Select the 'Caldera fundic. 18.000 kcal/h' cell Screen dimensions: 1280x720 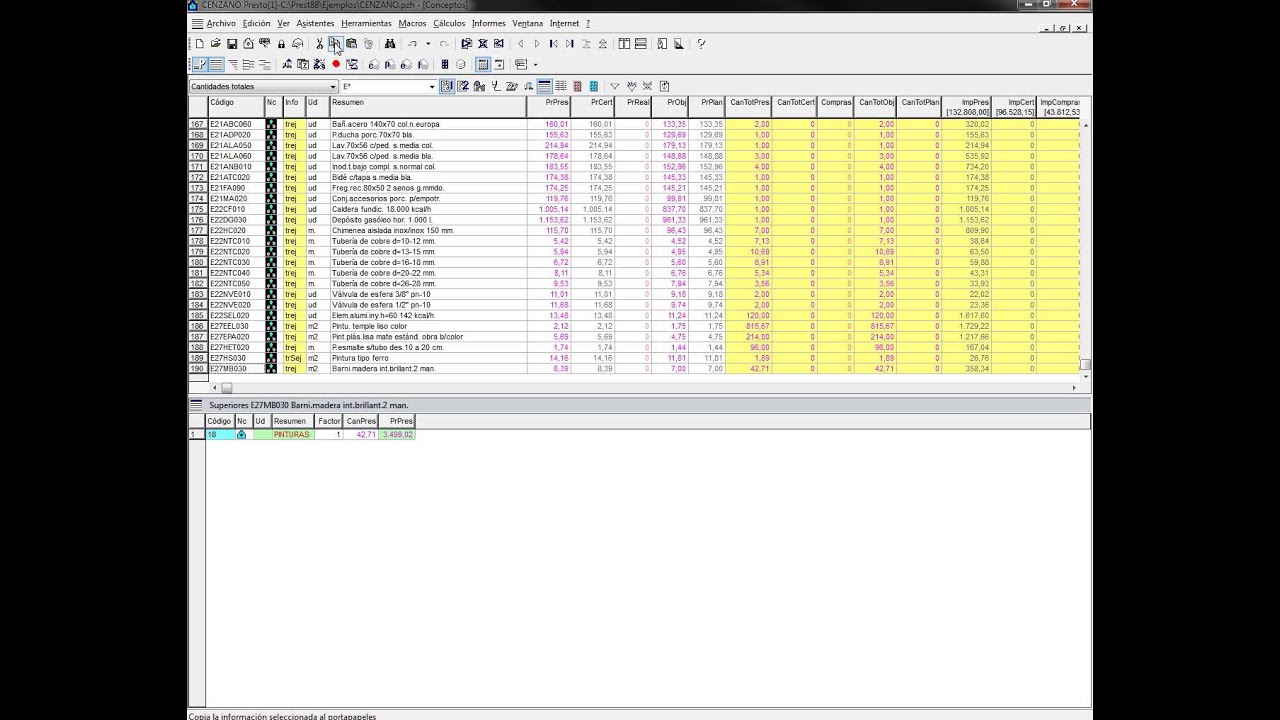[428, 209]
